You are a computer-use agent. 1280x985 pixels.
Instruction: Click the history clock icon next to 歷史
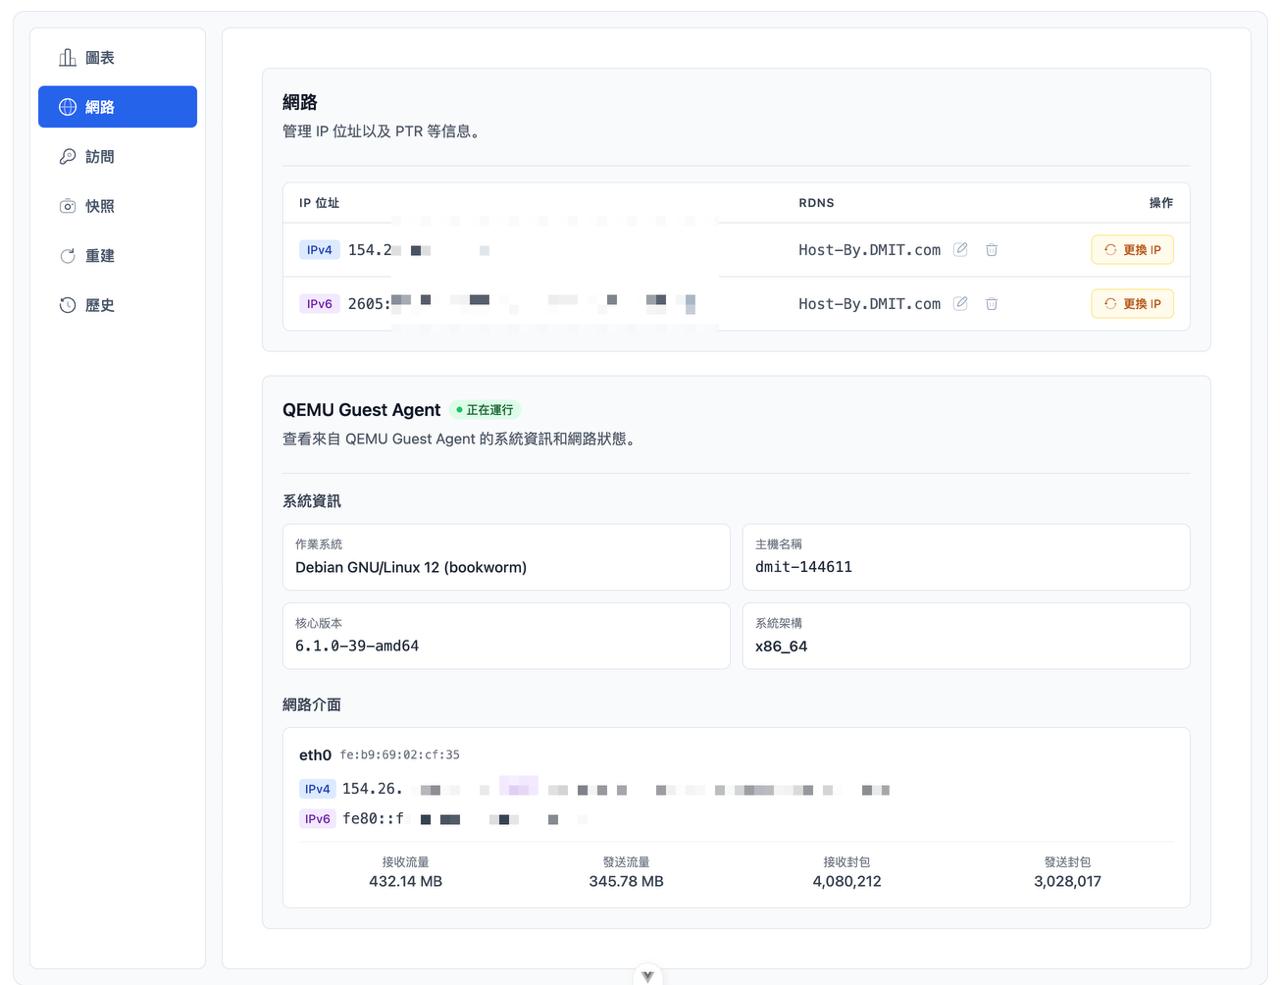(66, 305)
